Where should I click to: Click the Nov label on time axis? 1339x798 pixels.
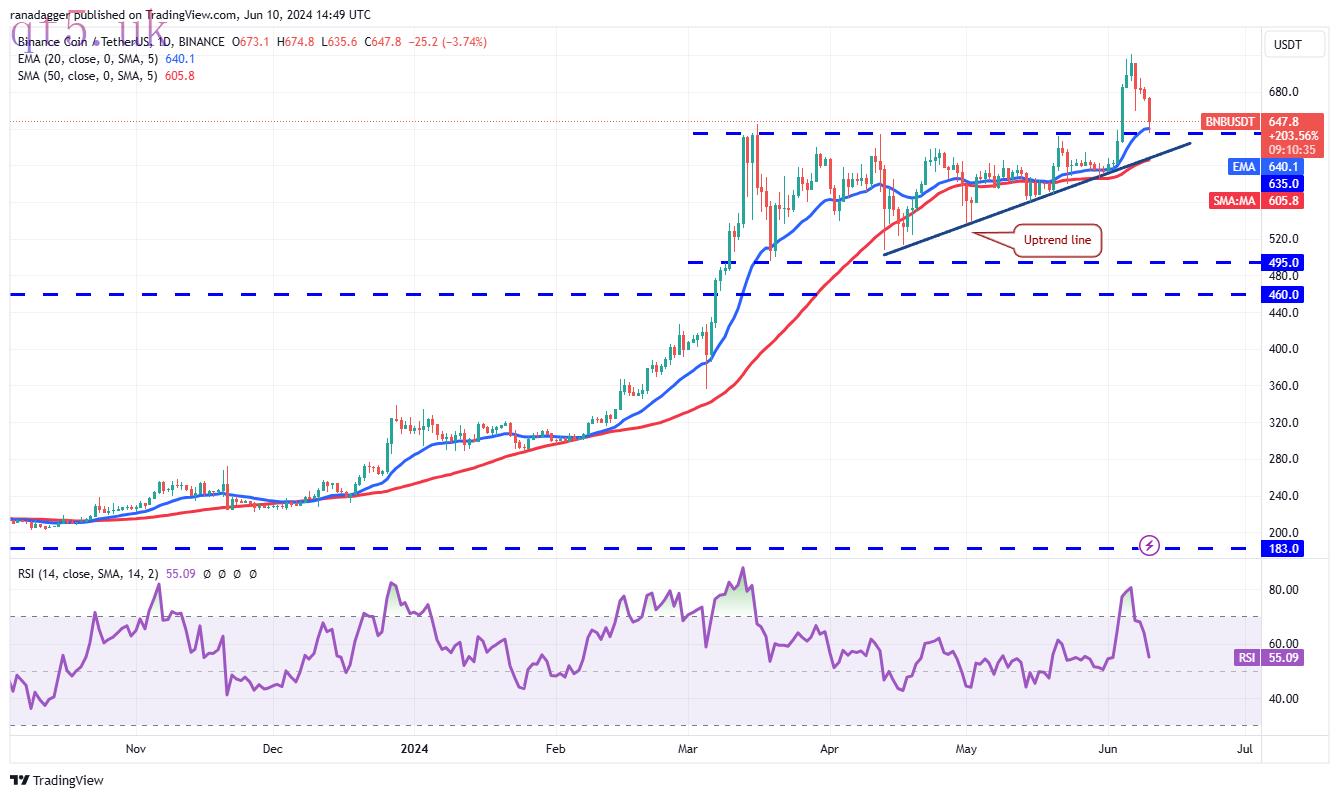point(136,748)
